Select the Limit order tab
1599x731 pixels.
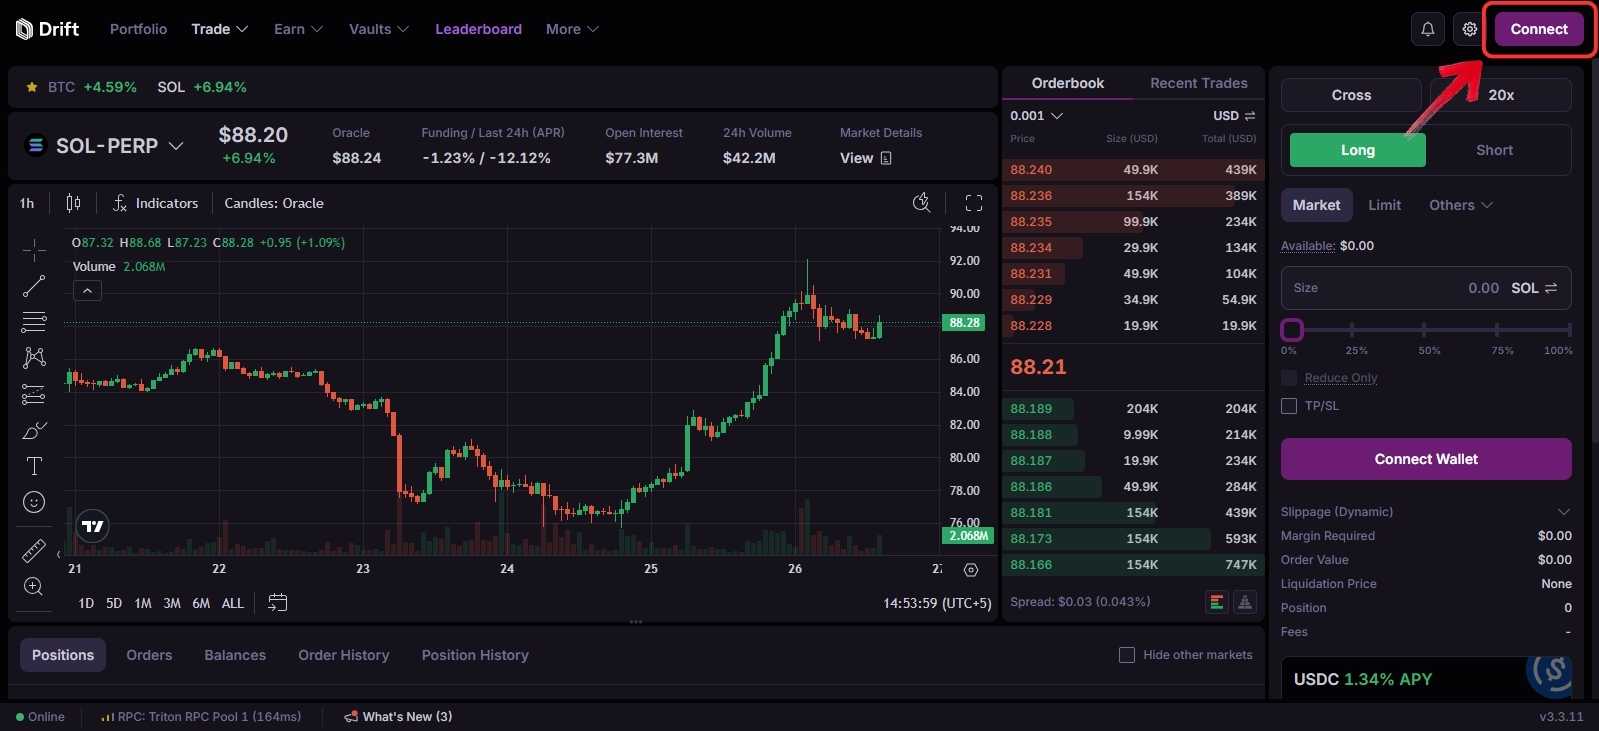[1384, 205]
